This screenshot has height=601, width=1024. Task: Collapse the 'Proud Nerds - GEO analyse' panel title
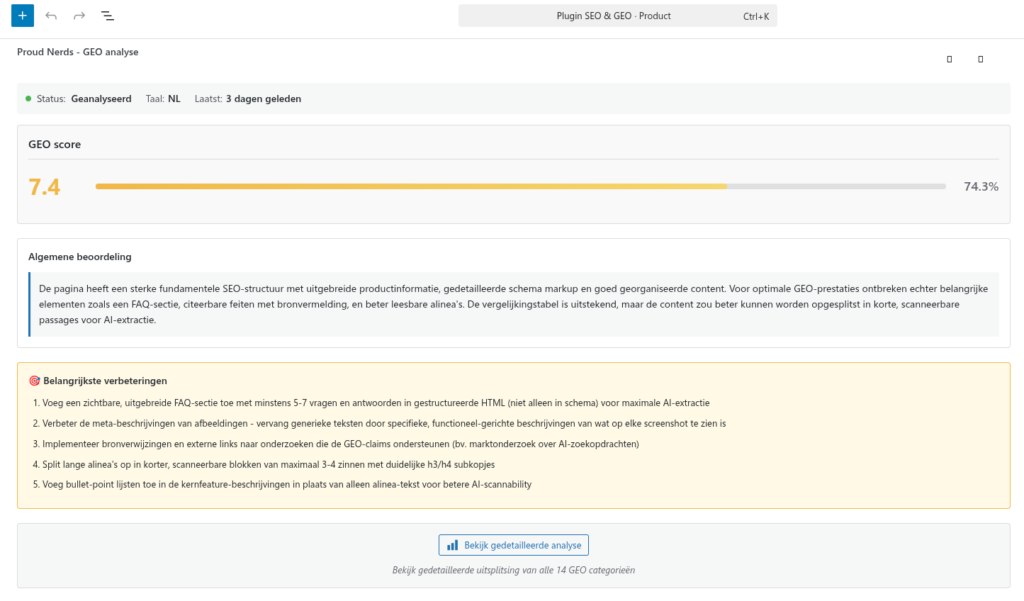[78, 52]
